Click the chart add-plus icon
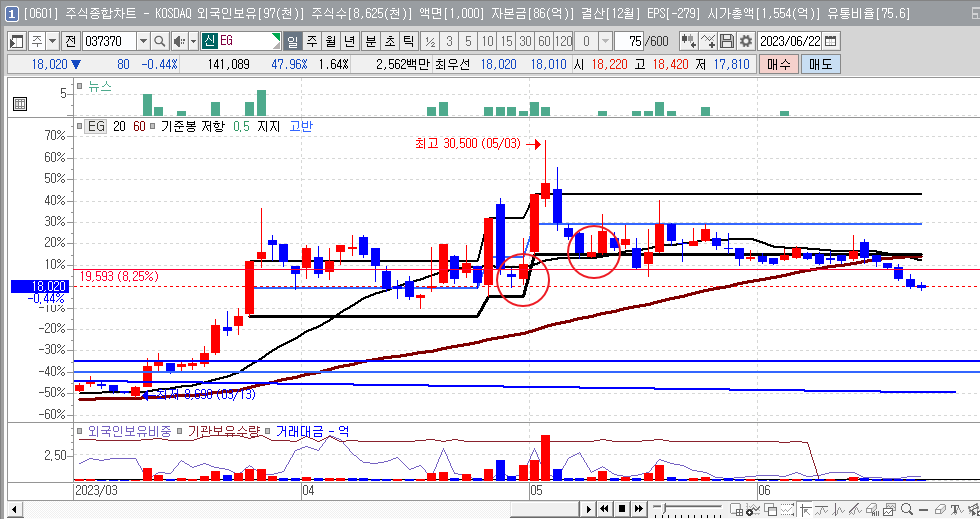The height and width of the screenshot is (519, 980). pos(754,509)
